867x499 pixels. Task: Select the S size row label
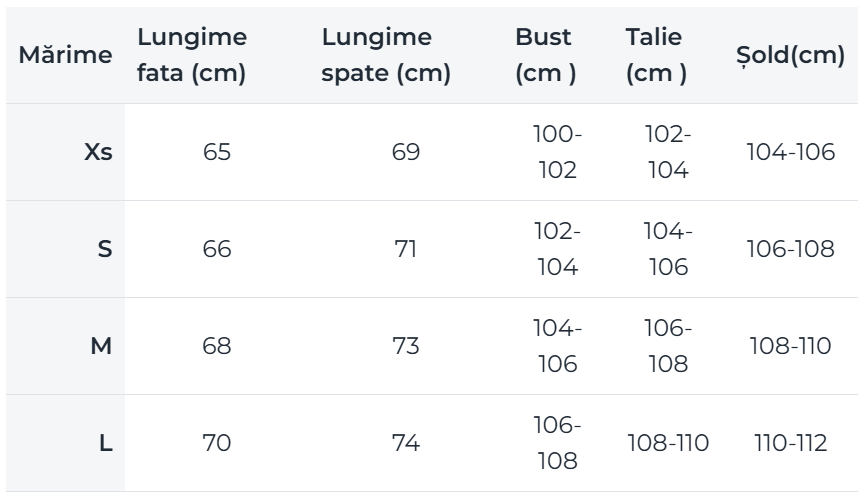pos(105,249)
